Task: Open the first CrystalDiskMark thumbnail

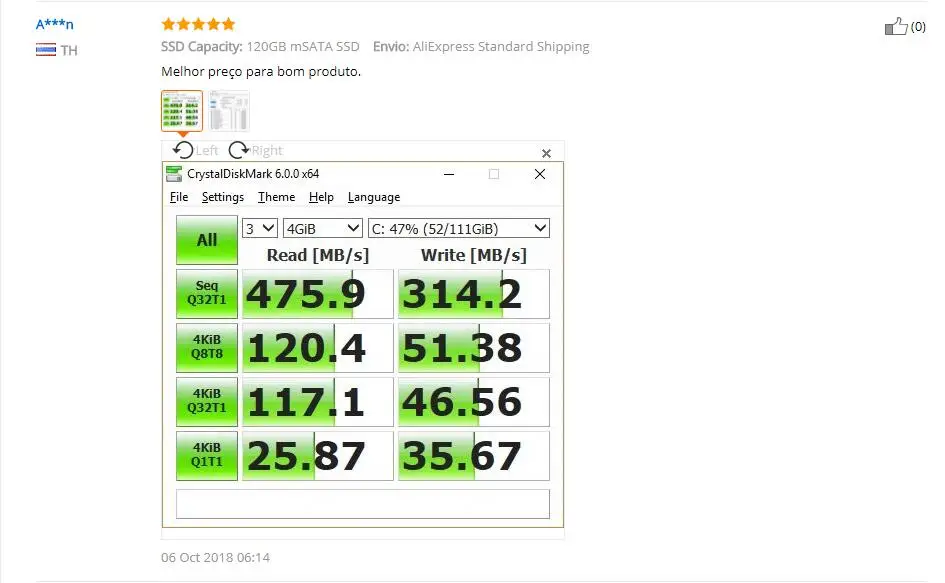Action: [182, 111]
